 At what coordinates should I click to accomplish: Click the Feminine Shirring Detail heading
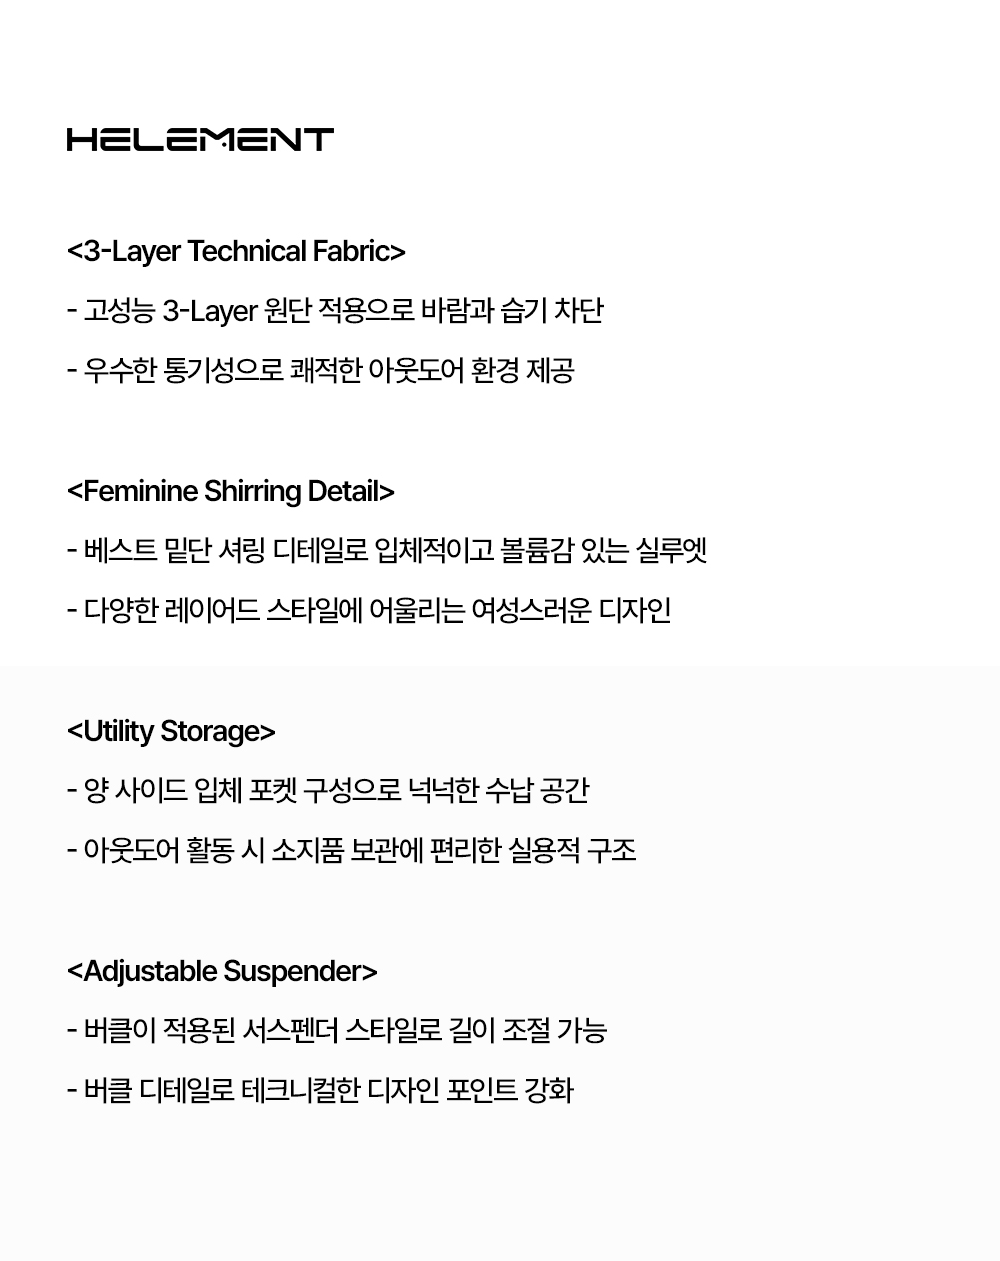(x=231, y=491)
